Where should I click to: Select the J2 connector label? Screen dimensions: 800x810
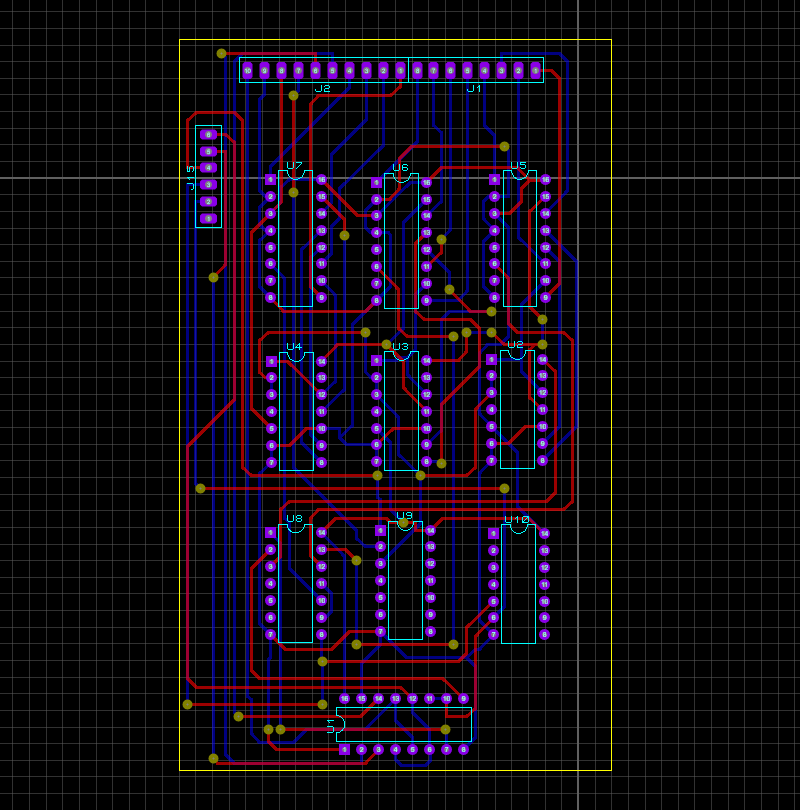[x=322, y=89]
